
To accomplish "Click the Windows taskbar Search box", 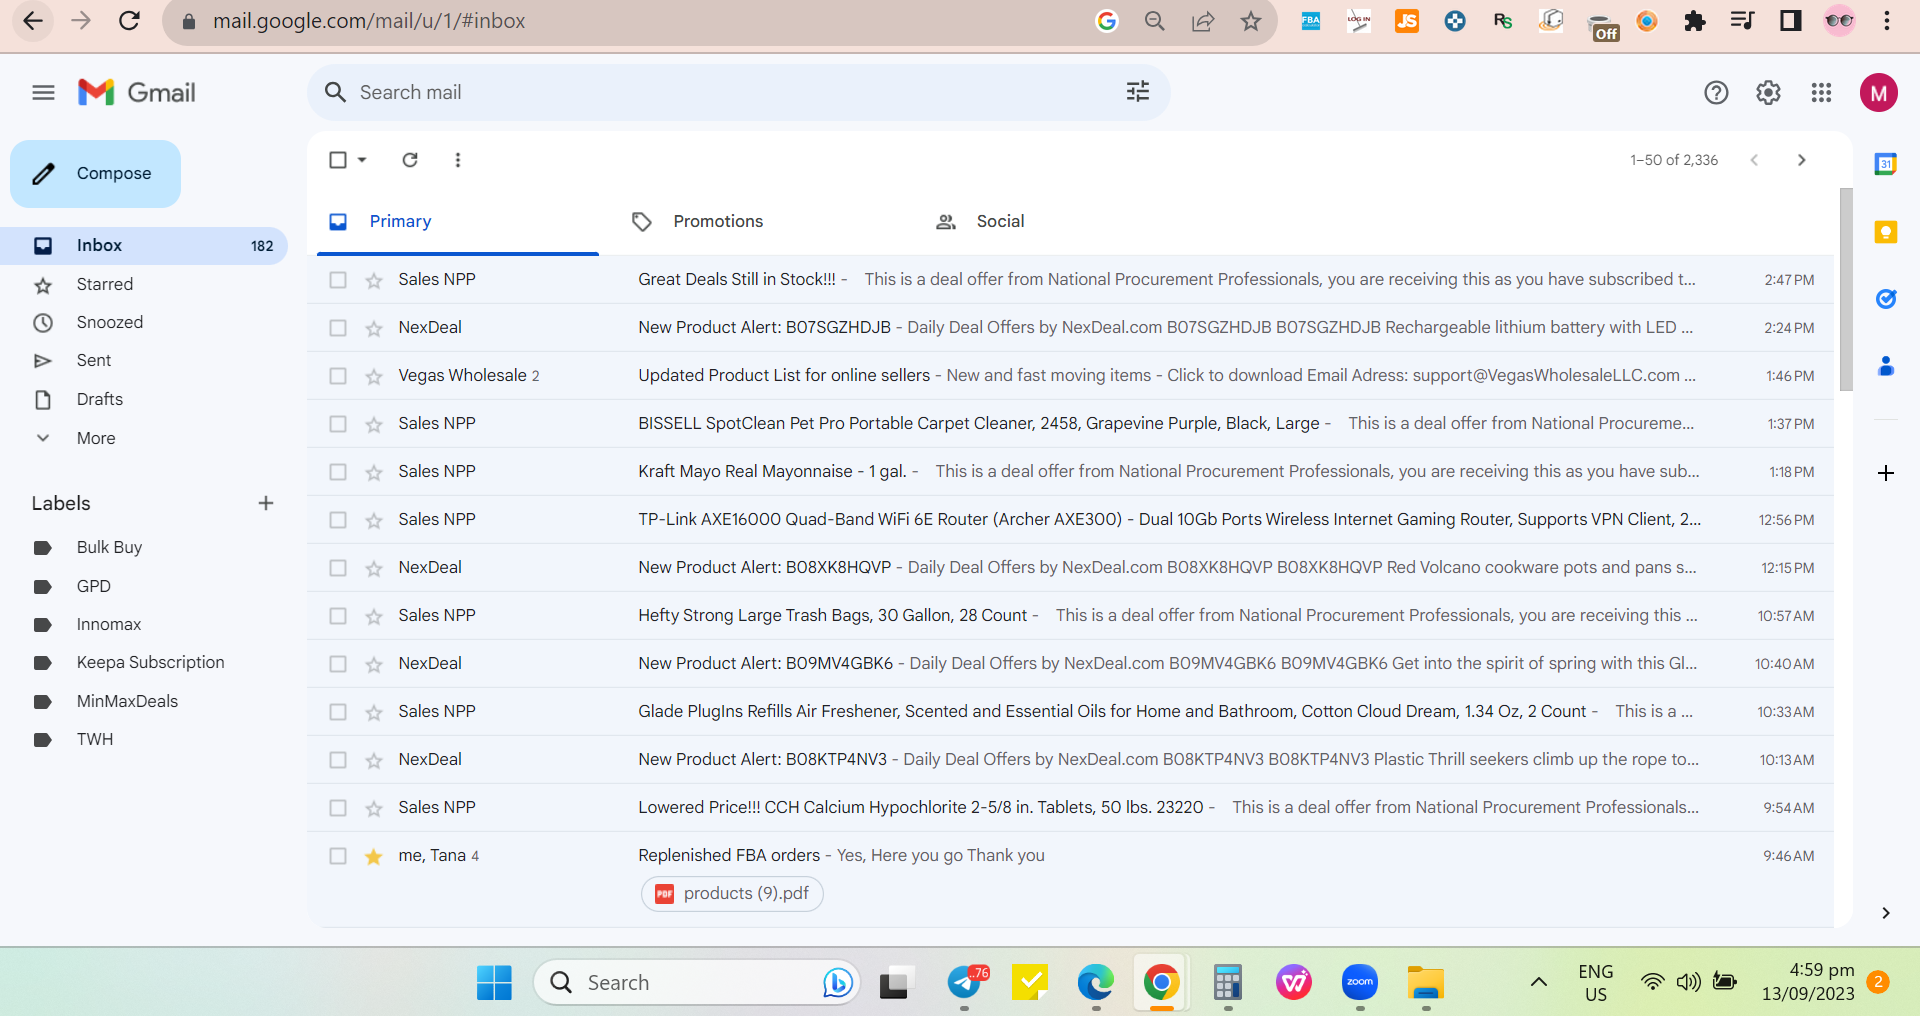I will click(697, 983).
